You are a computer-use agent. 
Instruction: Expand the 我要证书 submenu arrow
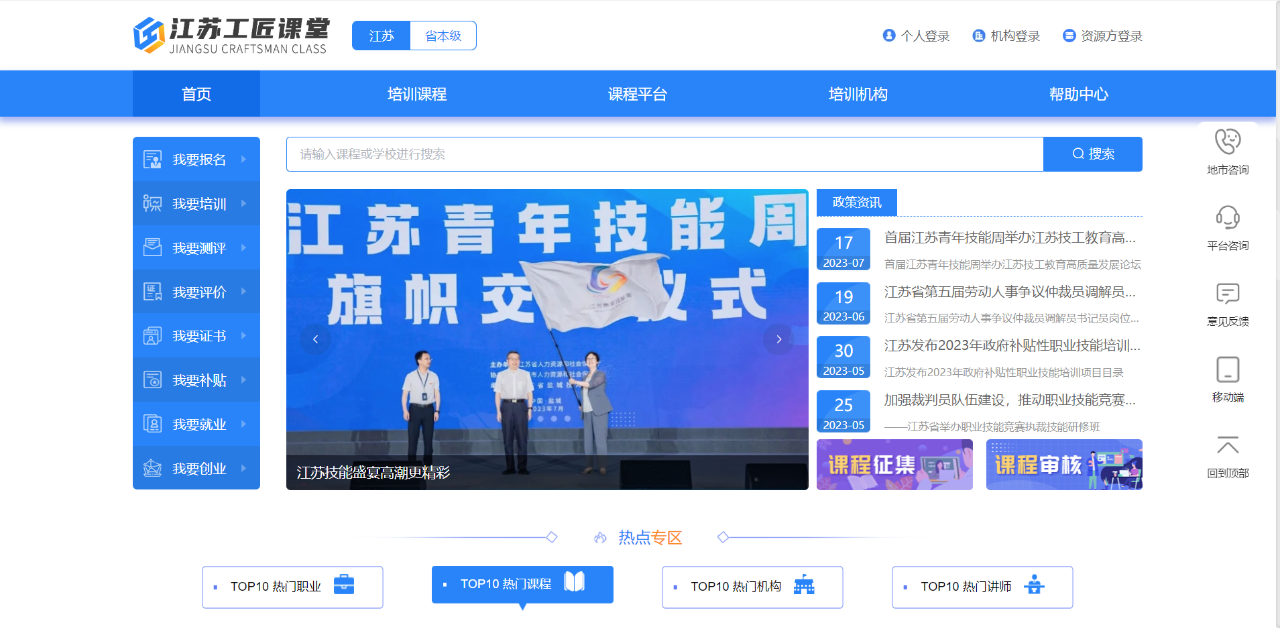[x=243, y=336]
